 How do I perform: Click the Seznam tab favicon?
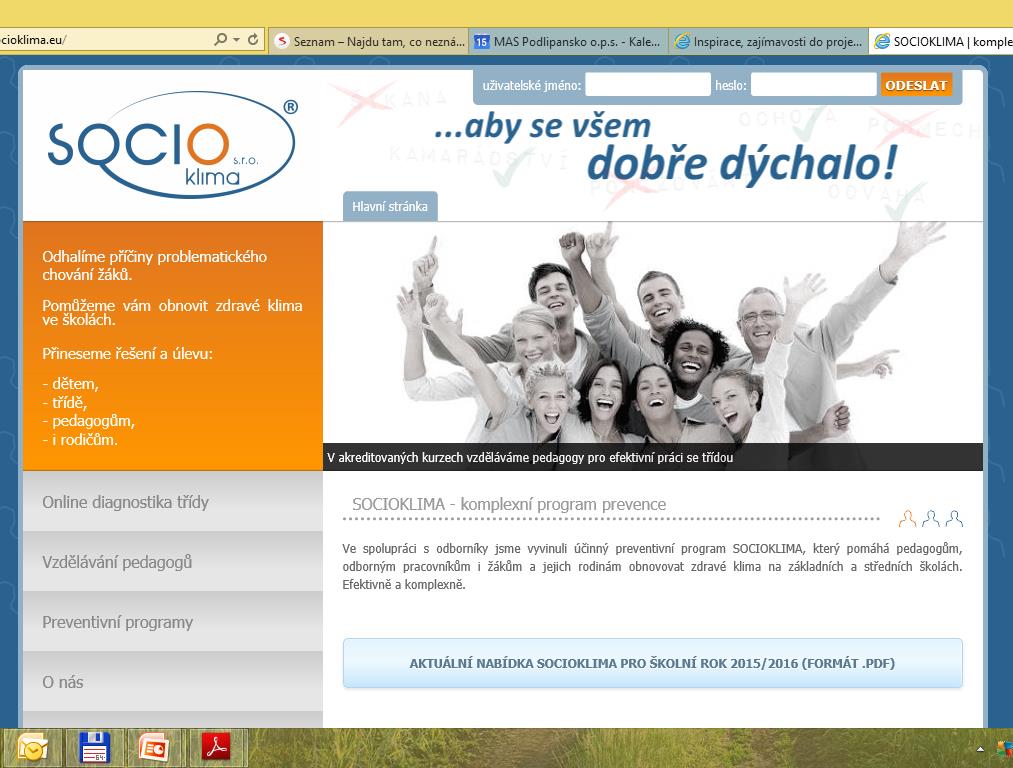(x=282, y=41)
